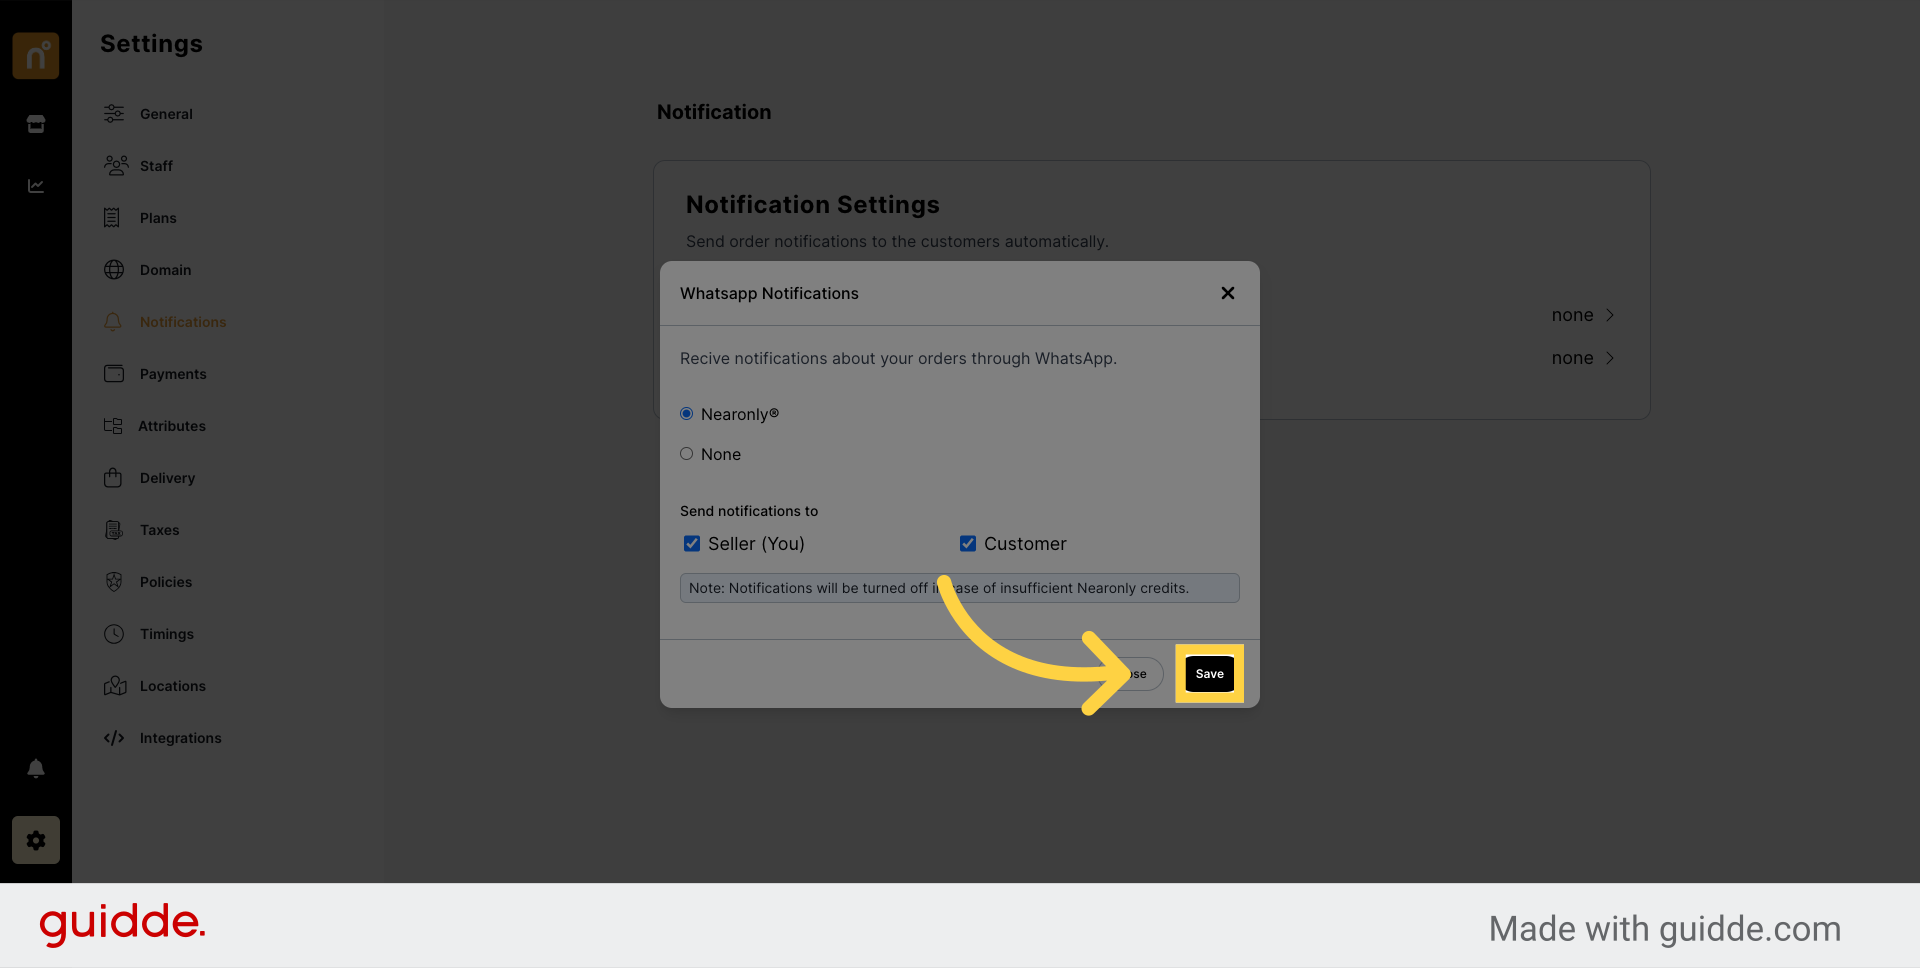Open Staff settings
The height and width of the screenshot is (968, 1920).
click(156, 166)
